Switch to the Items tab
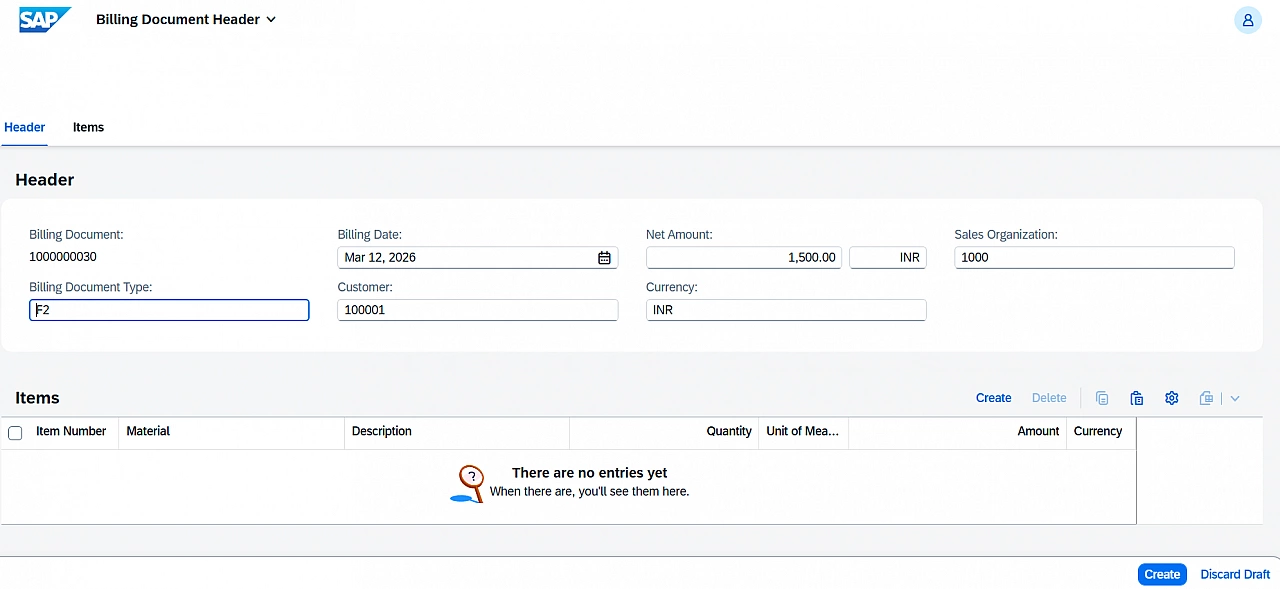Viewport: 1280px width, 589px height. [x=88, y=127]
